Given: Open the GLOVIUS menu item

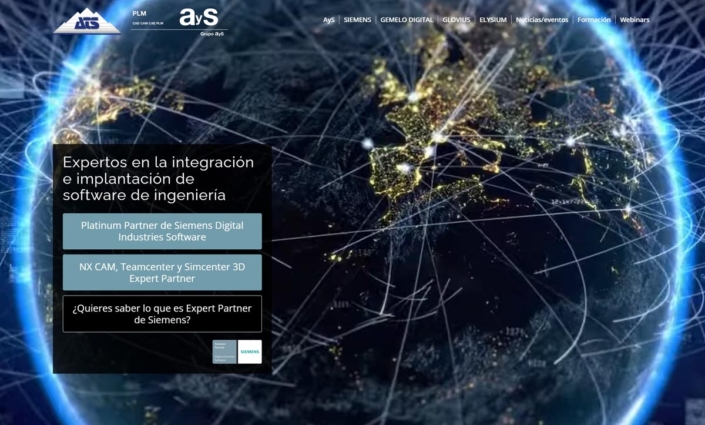Looking at the screenshot, I should point(456,20).
